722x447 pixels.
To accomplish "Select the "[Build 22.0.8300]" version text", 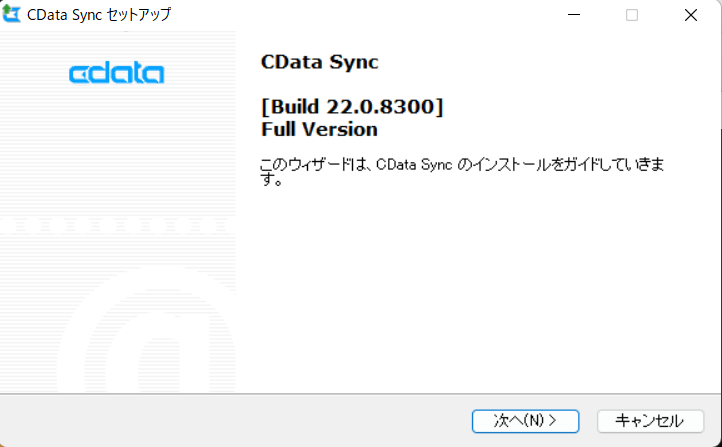I will pos(351,107).
